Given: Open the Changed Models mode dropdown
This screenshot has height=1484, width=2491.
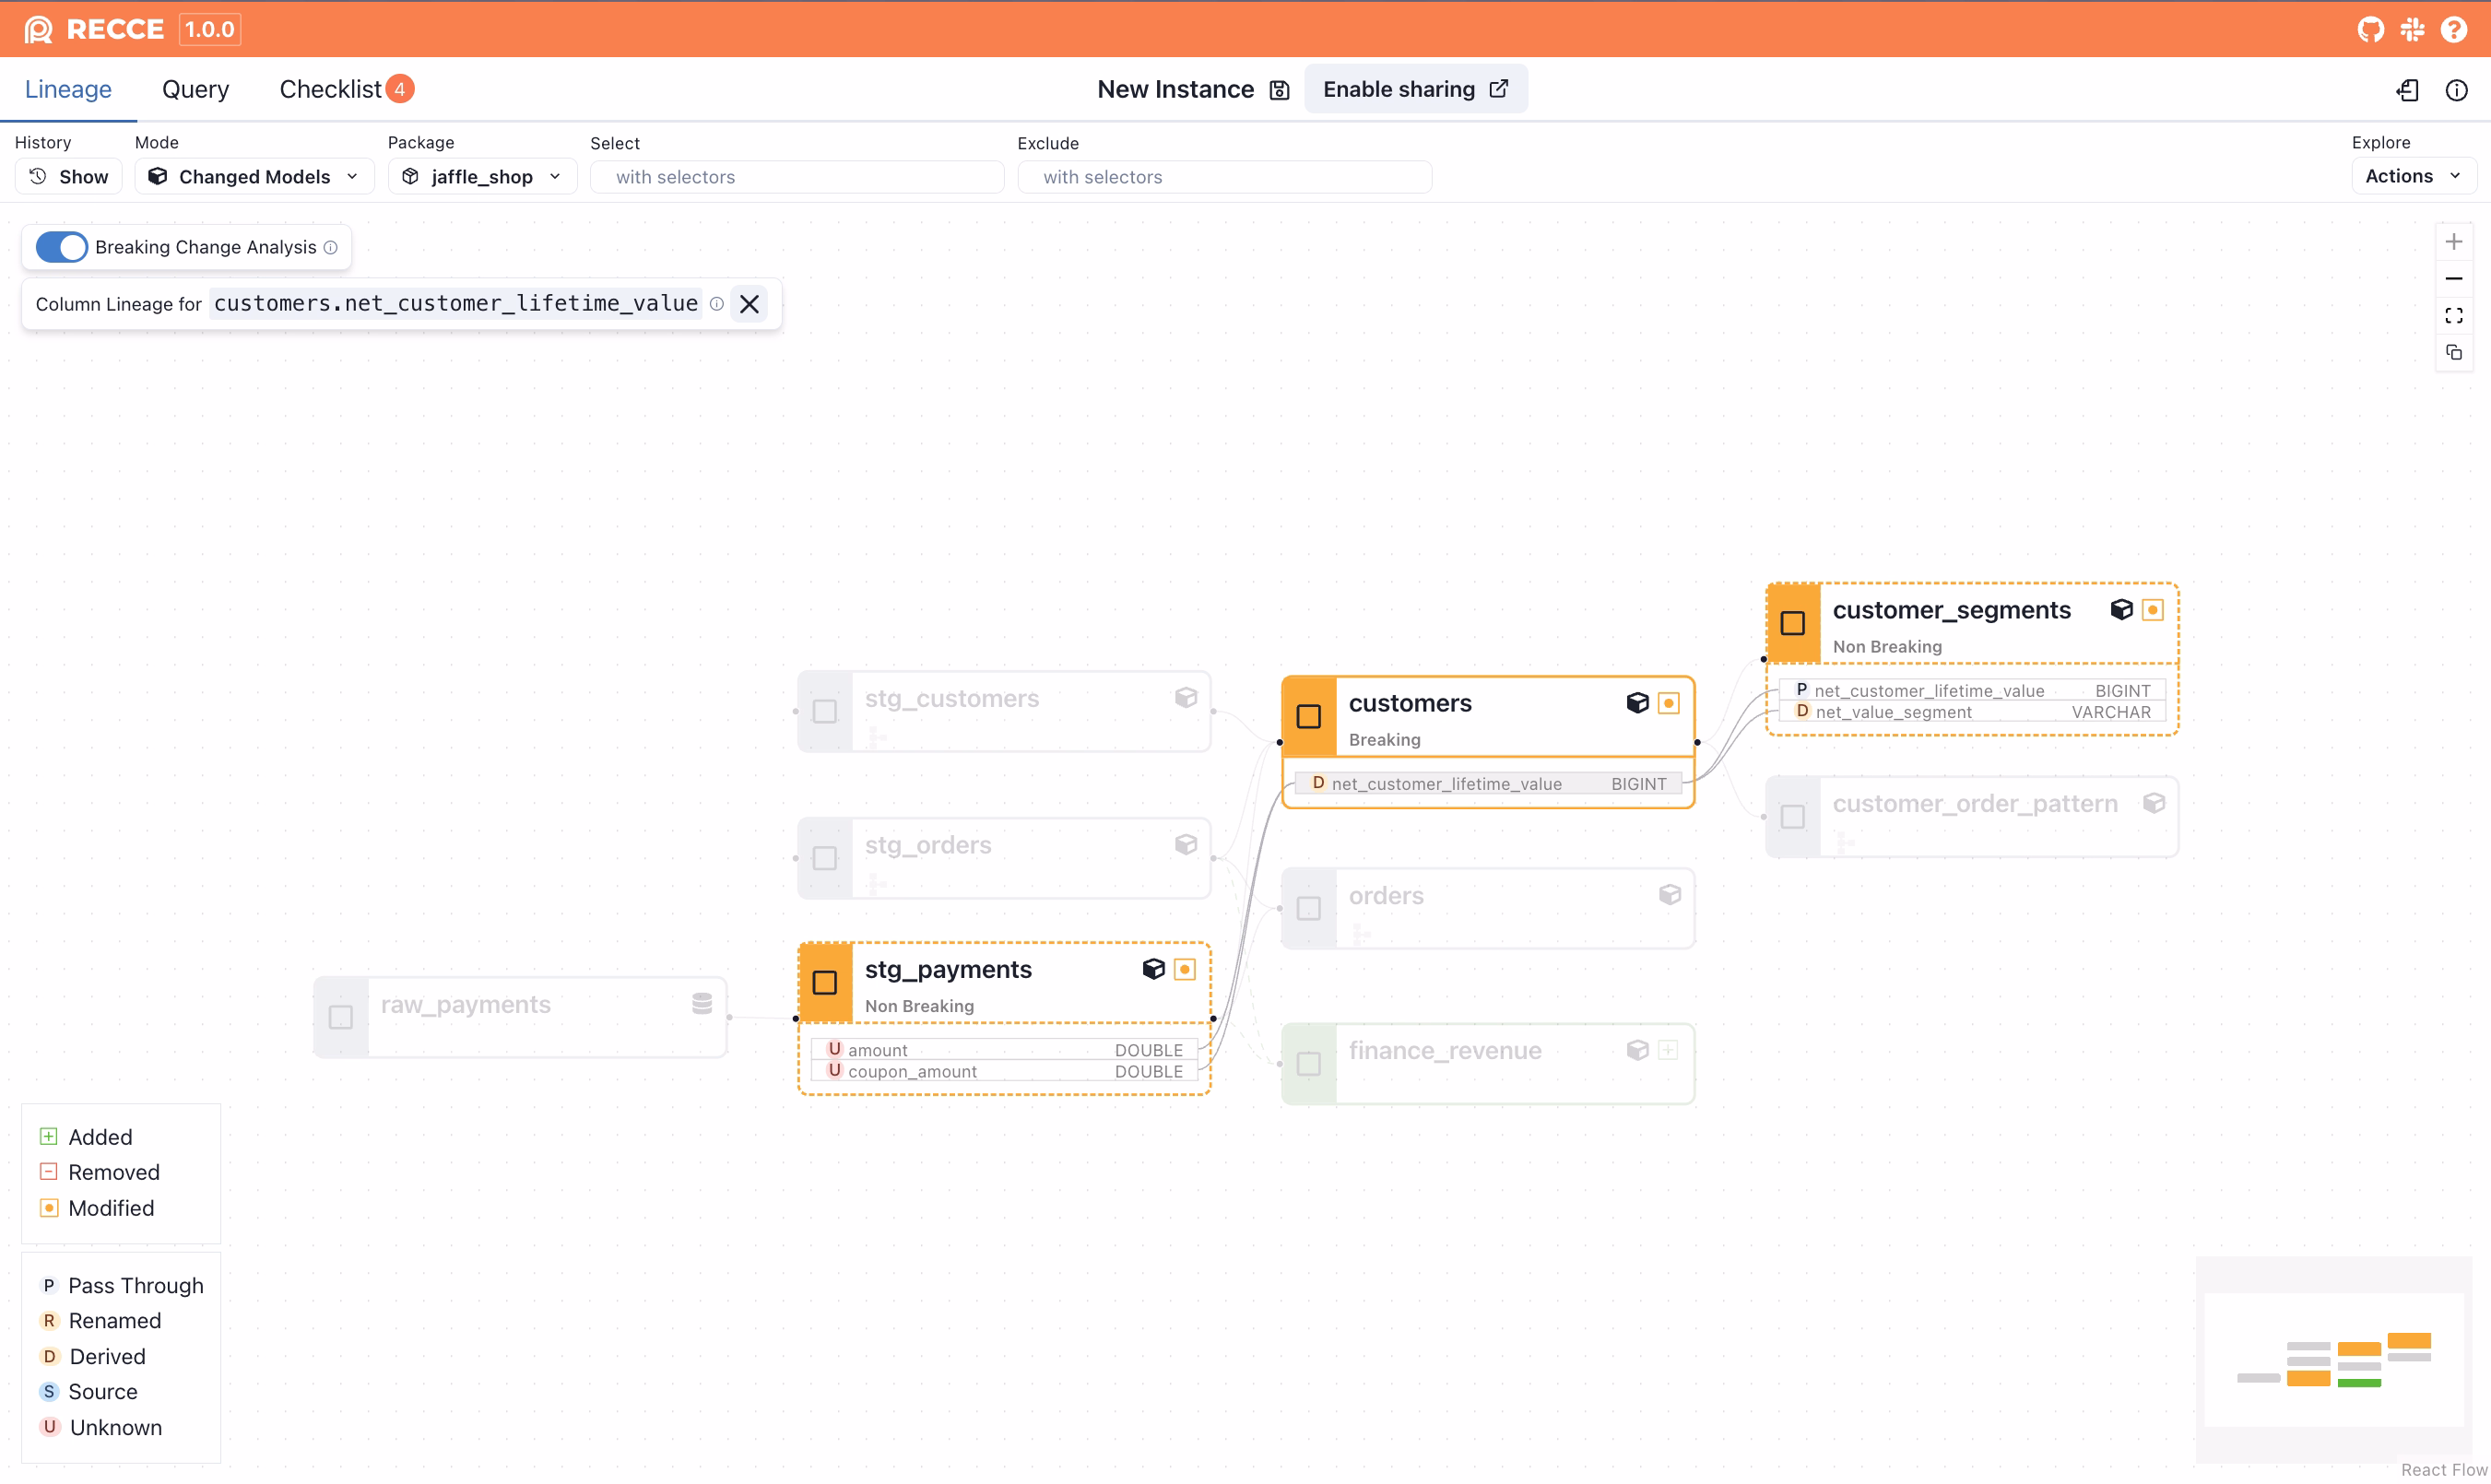Looking at the screenshot, I should pos(254,177).
